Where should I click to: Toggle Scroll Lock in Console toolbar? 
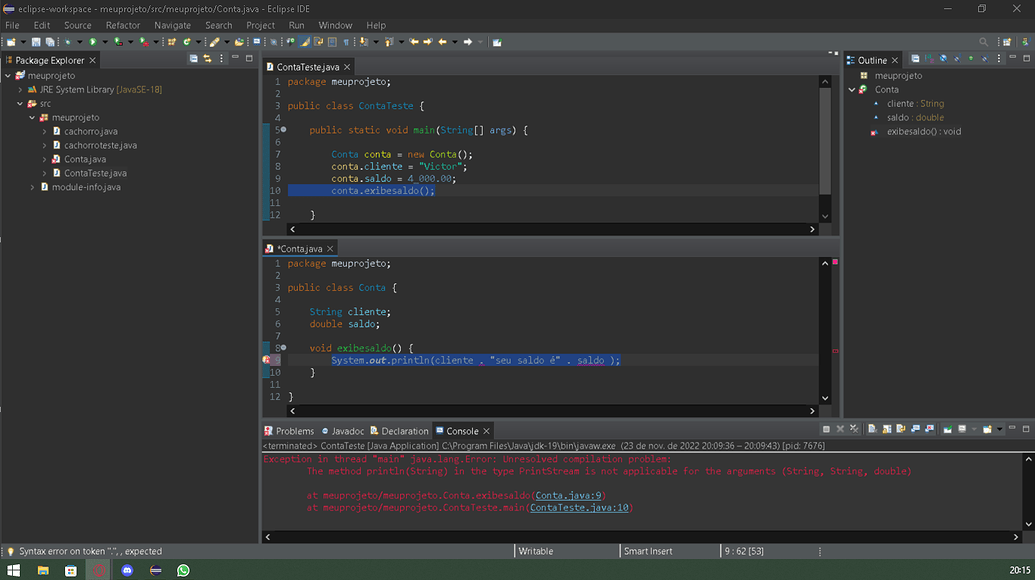[886, 430]
